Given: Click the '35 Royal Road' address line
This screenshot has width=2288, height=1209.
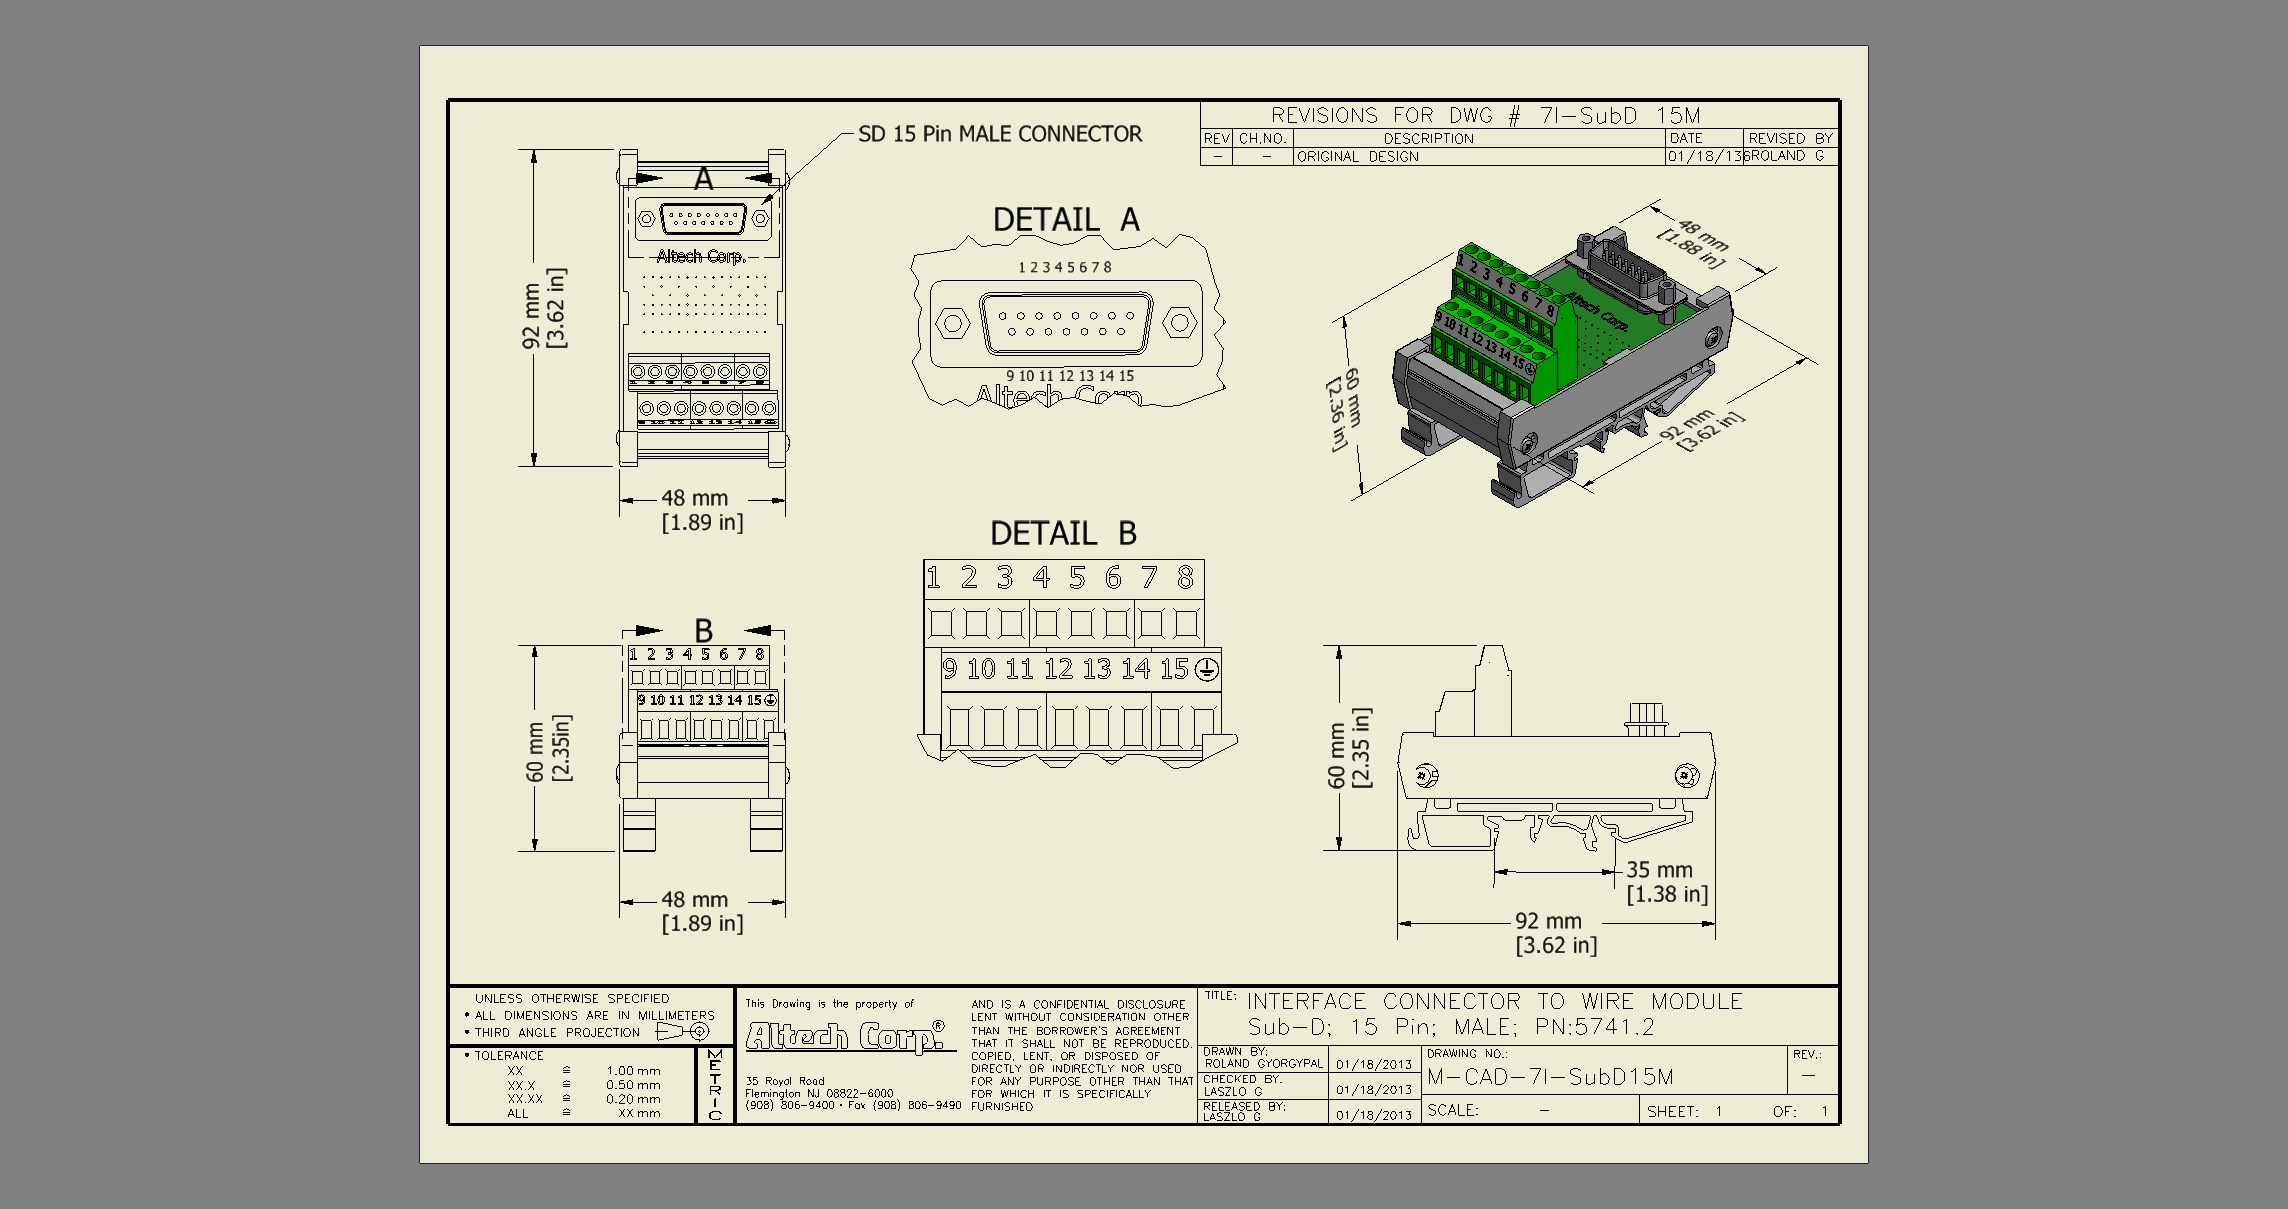Looking at the screenshot, I should coord(785,1081).
